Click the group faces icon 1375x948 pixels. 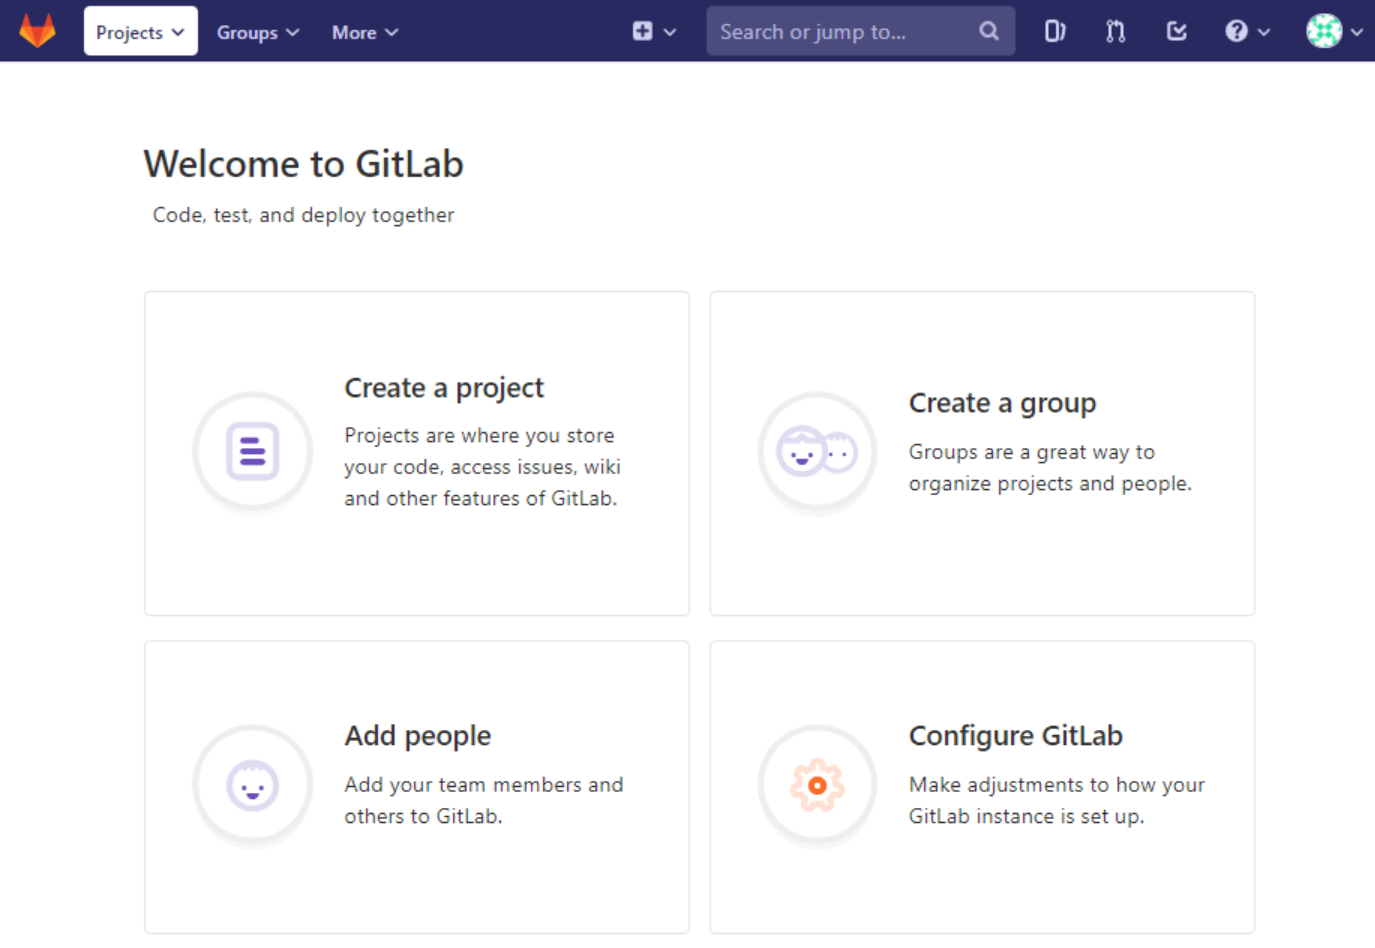pyautogui.click(x=818, y=453)
